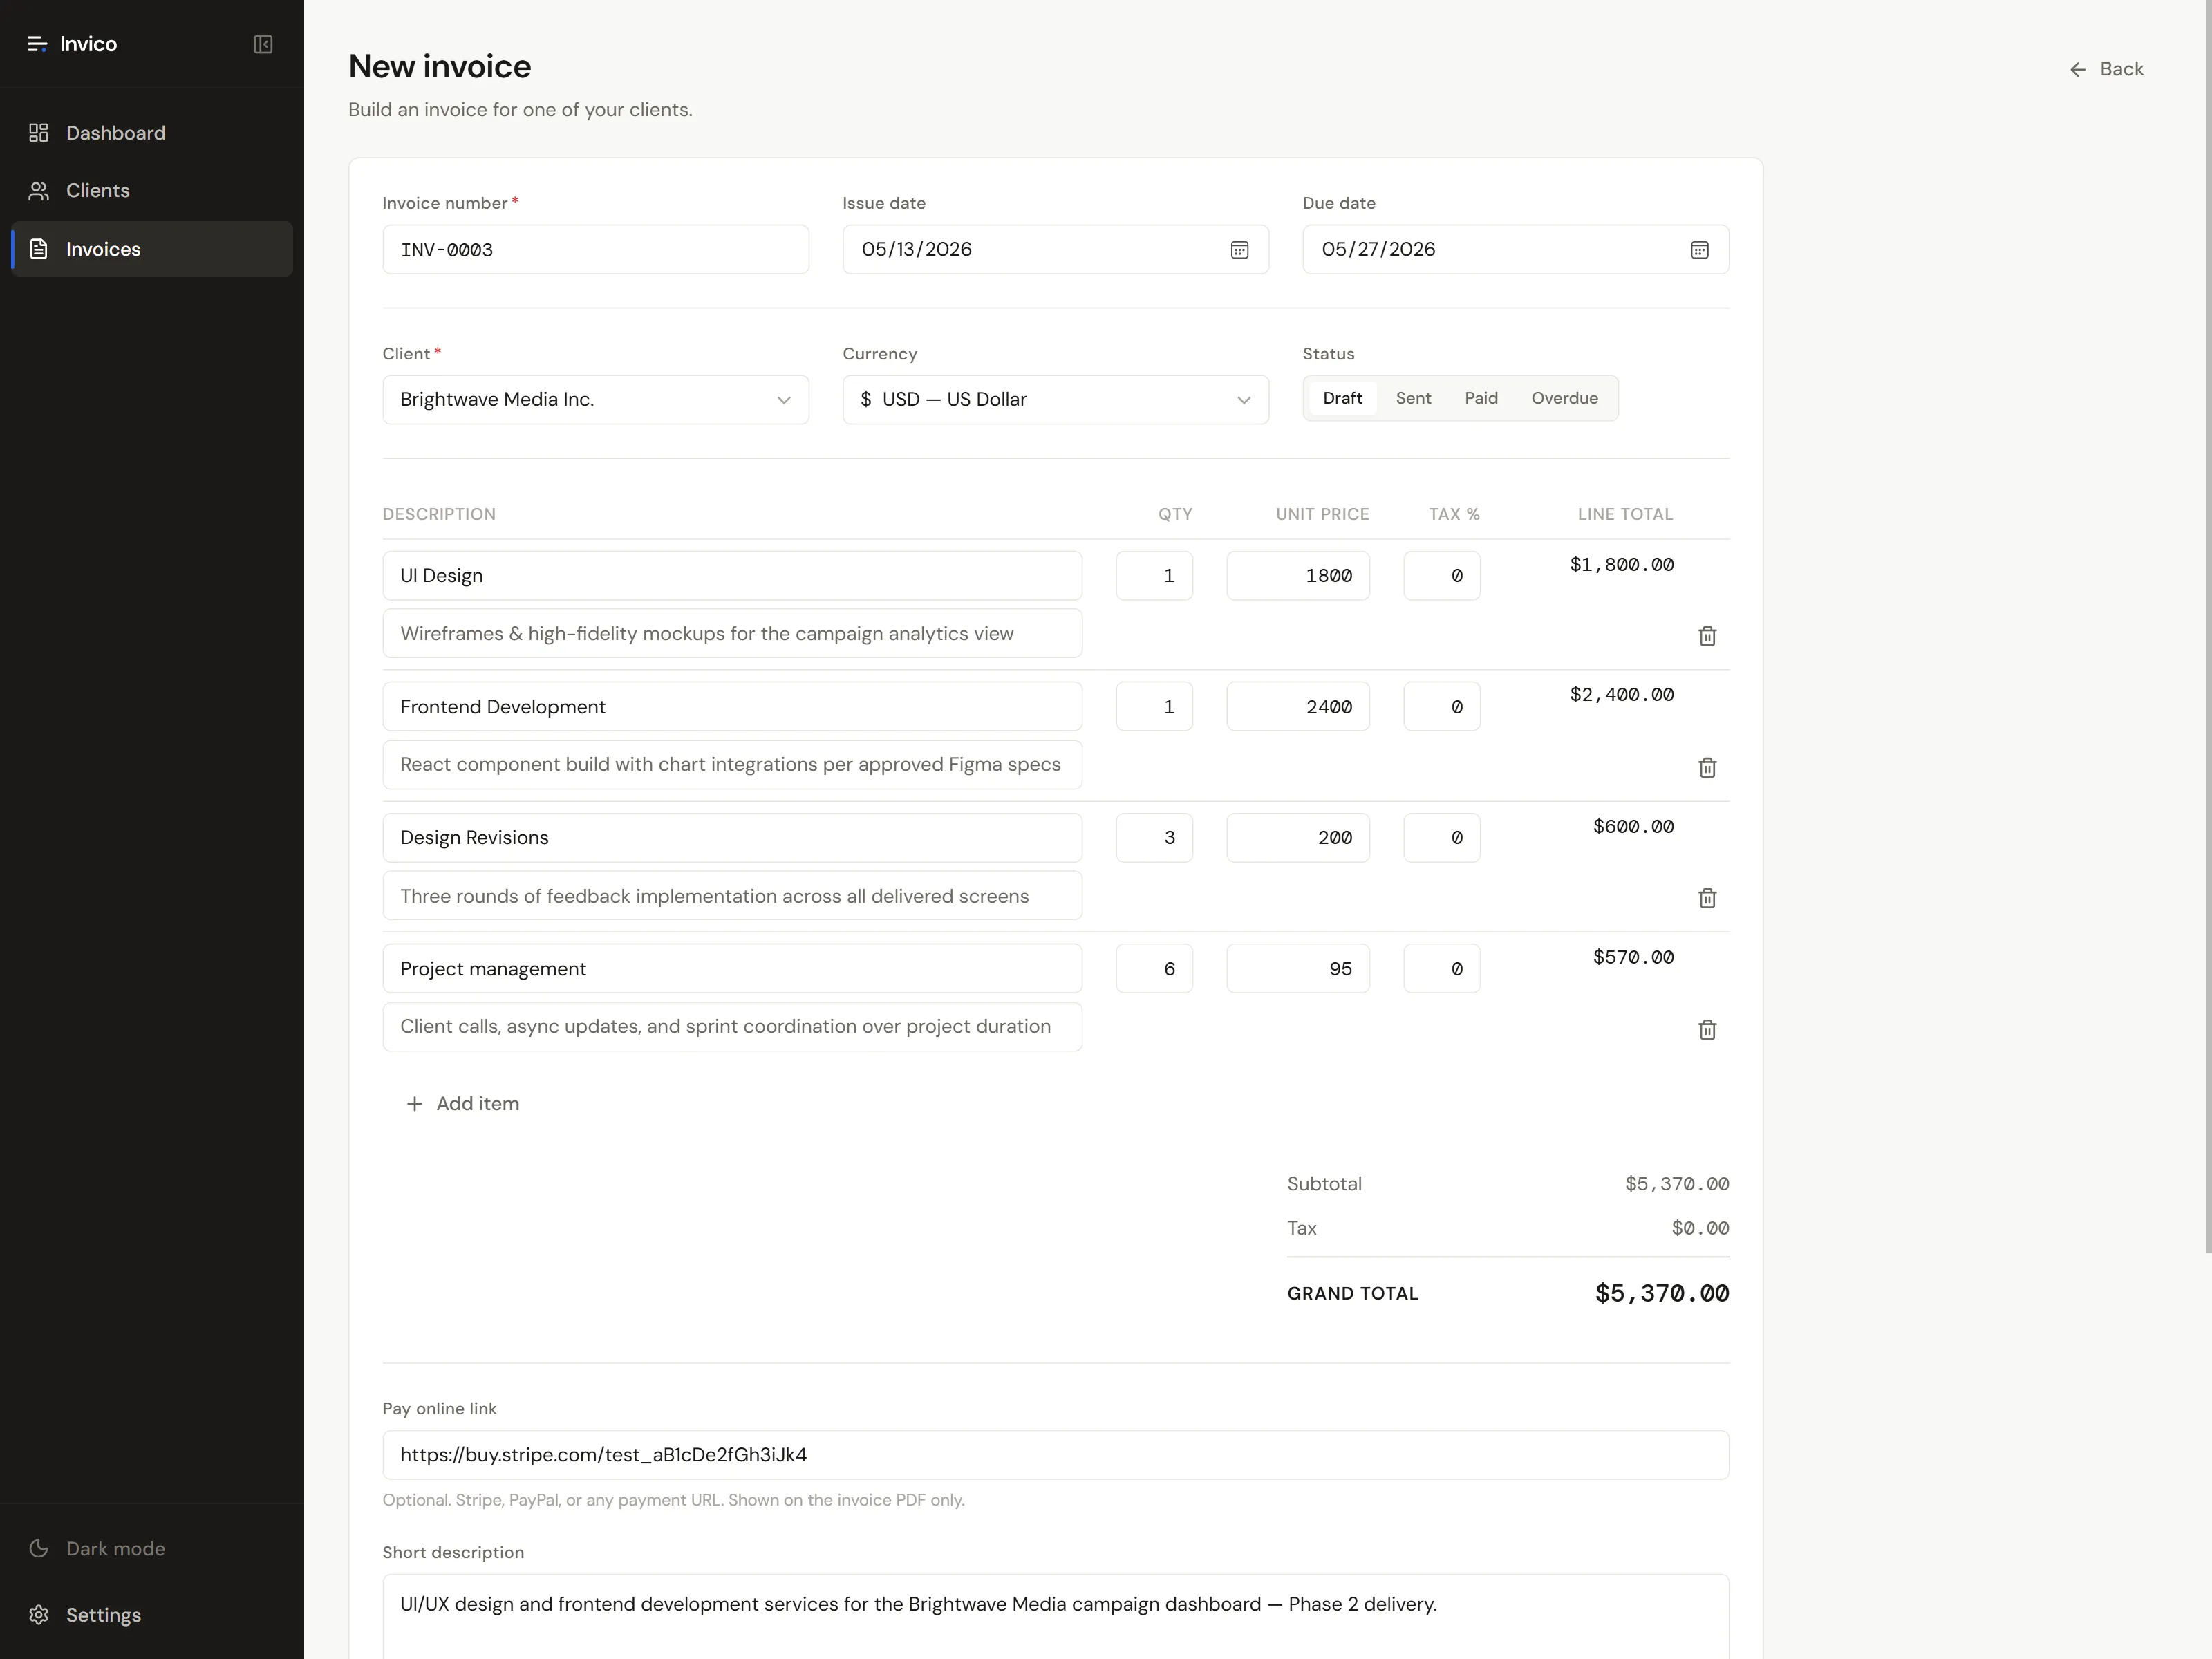The height and width of the screenshot is (1659, 2212).
Task: Edit quantity 3 for Design Revisions
Action: [1154, 838]
